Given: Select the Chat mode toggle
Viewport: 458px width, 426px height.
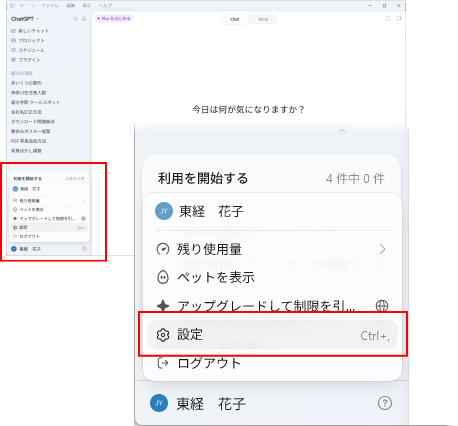Looking at the screenshot, I should pos(235,19).
